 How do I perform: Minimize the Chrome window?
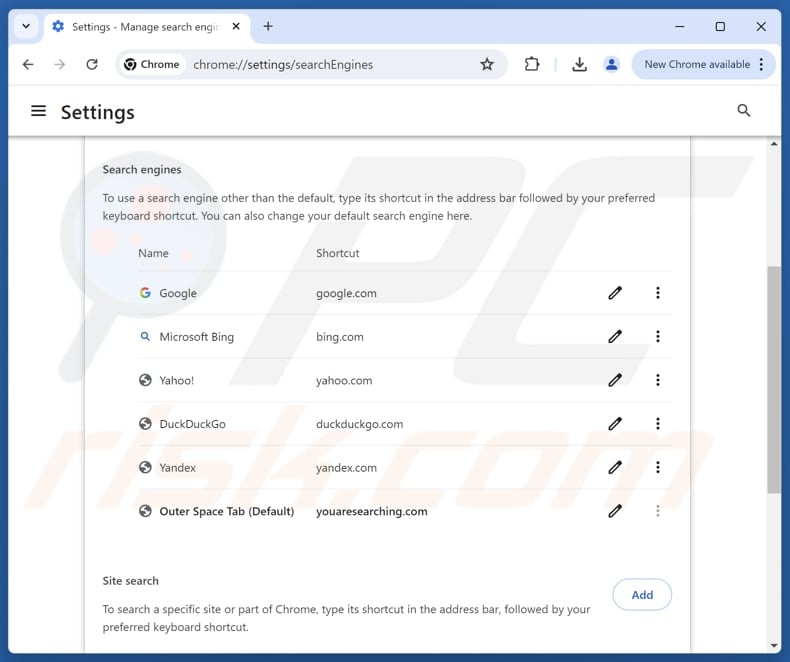pyautogui.click(x=680, y=26)
